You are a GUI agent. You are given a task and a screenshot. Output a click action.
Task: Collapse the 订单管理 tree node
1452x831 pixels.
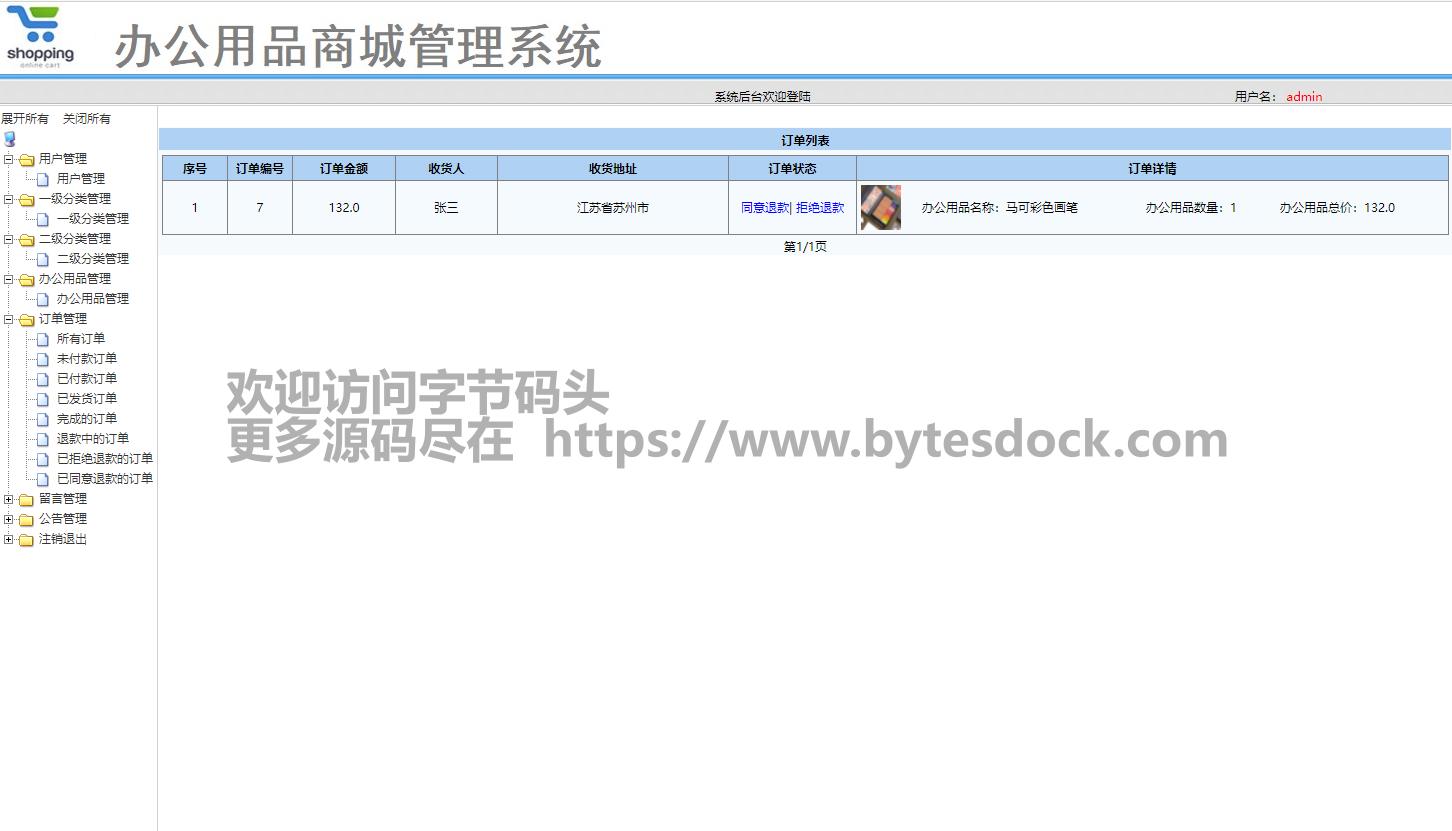[9, 319]
